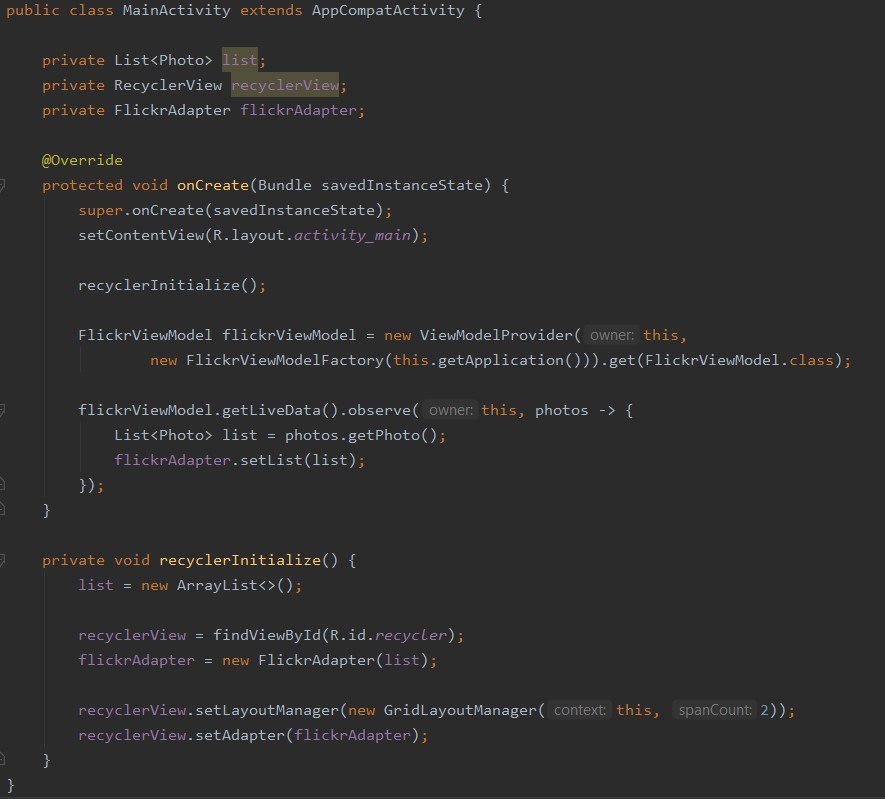Click the "activity_main" layout reference

tap(352, 235)
